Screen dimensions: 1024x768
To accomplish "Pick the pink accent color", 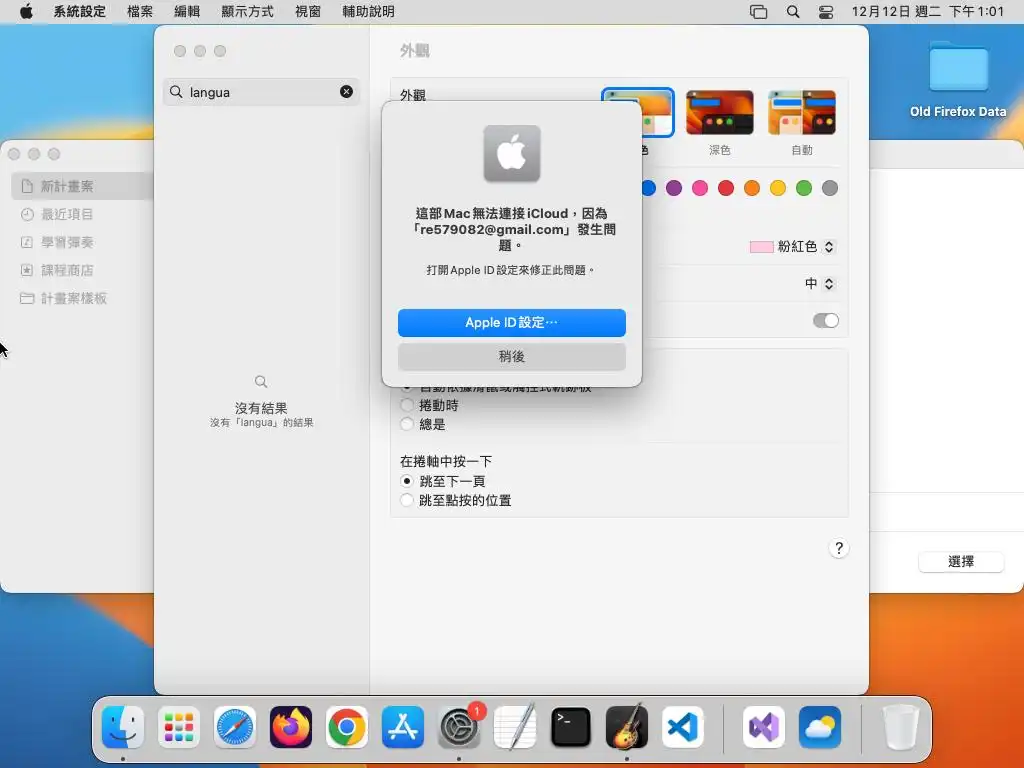I will pyautogui.click(x=699, y=188).
